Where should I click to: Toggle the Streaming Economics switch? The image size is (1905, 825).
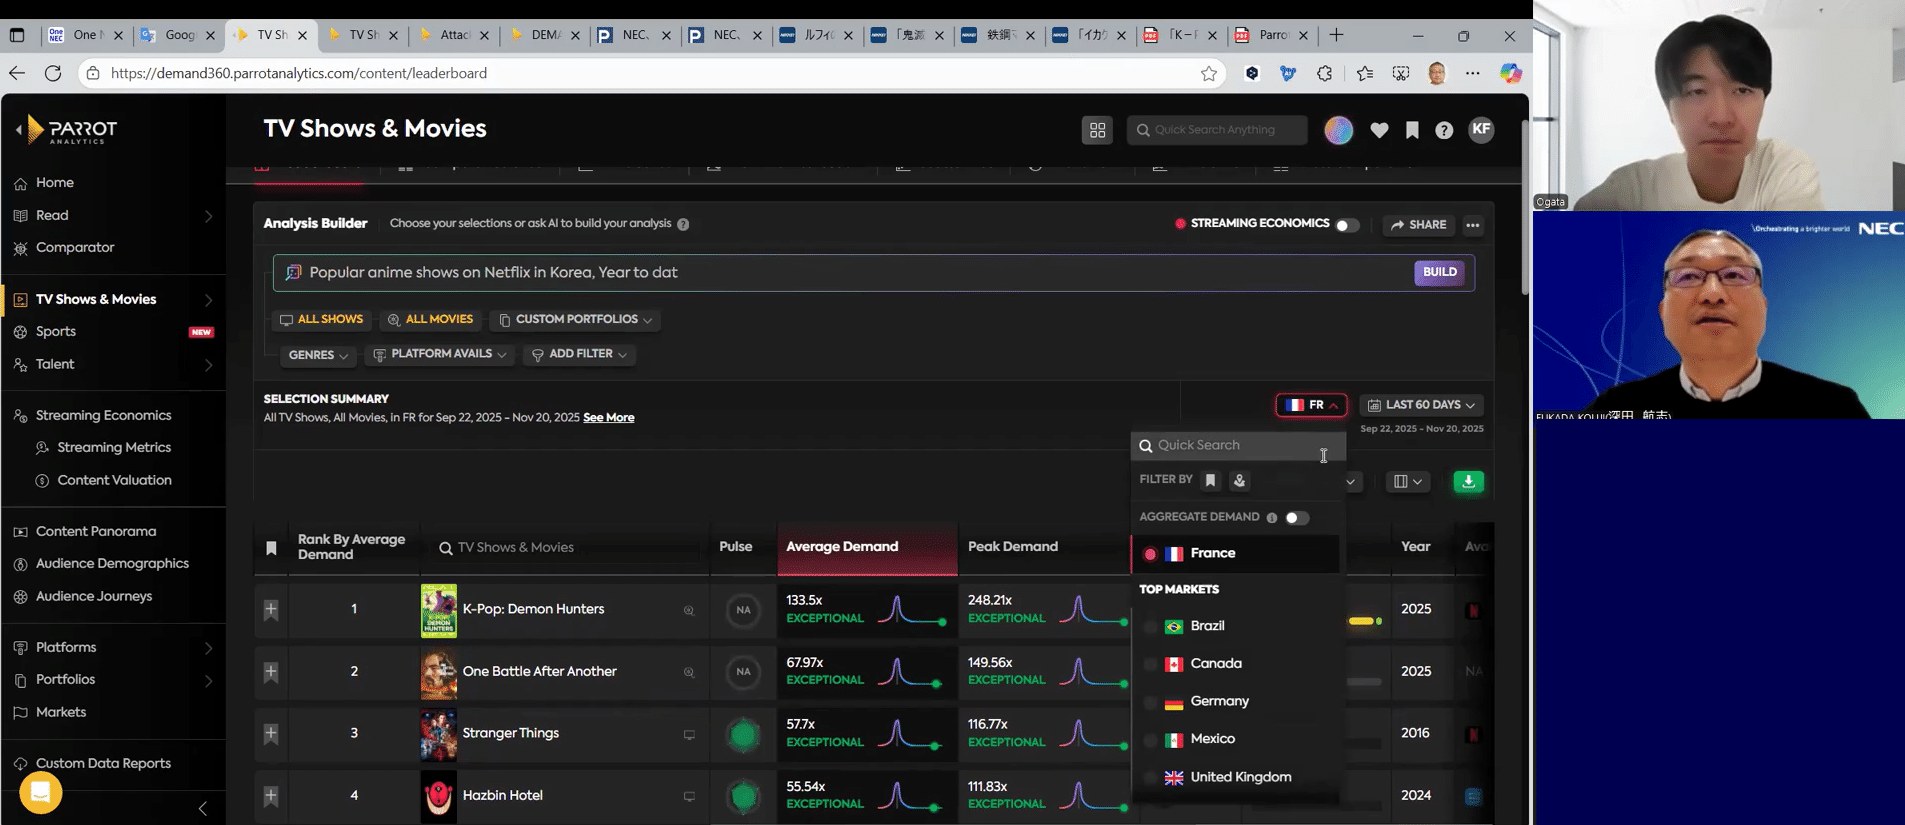click(x=1347, y=225)
